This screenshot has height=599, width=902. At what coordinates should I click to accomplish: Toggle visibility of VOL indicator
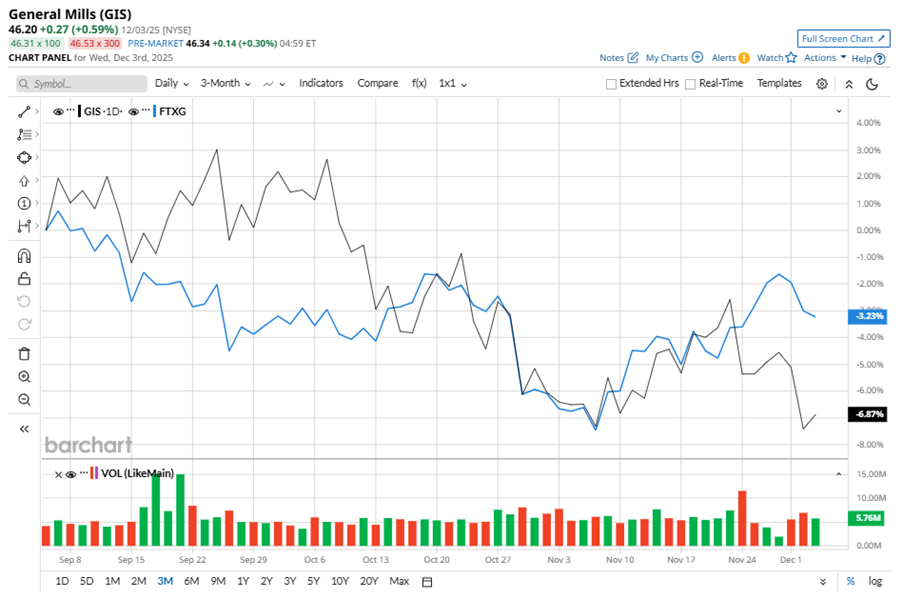pyautogui.click(x=71, y=475)
